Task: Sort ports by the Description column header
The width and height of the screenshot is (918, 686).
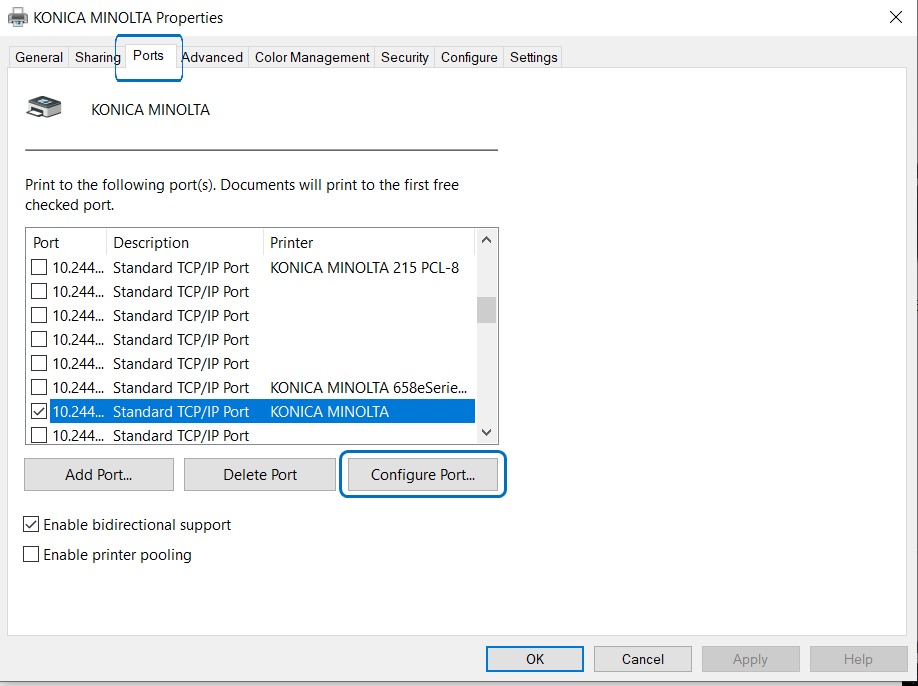Action: (150, 242)
